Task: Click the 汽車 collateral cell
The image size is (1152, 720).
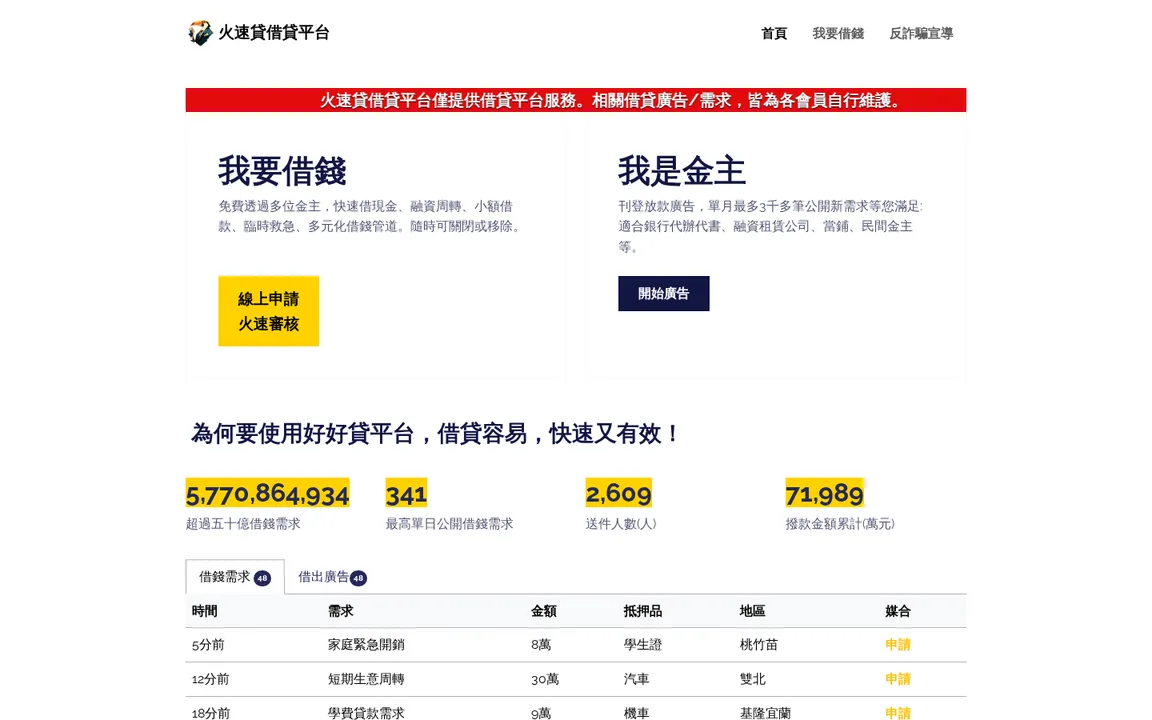Action: click(x=636, y=679)
